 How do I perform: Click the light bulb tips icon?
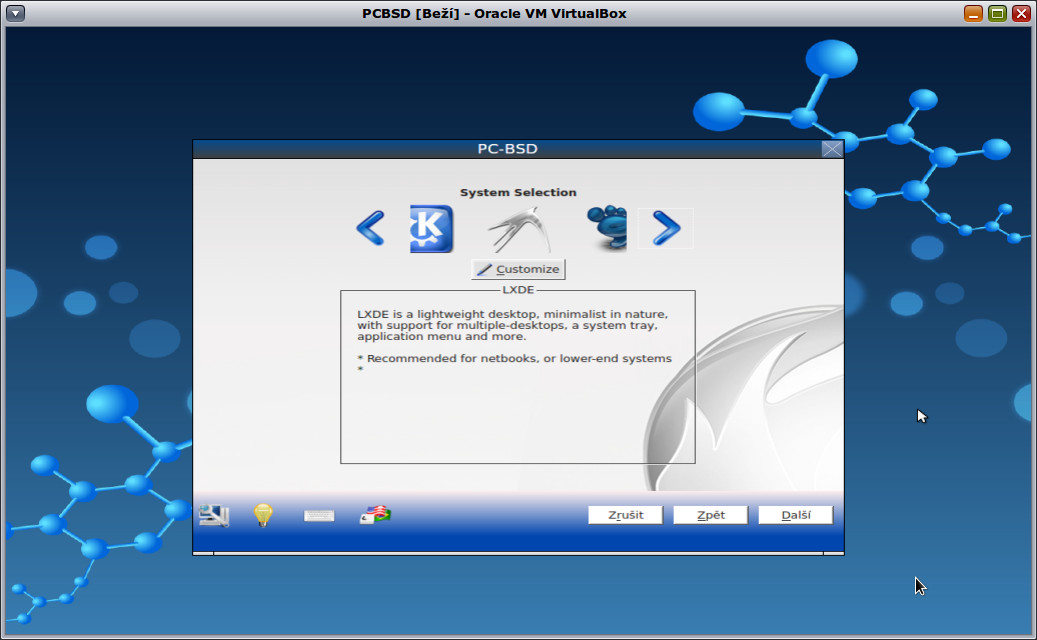click(262, 514)
